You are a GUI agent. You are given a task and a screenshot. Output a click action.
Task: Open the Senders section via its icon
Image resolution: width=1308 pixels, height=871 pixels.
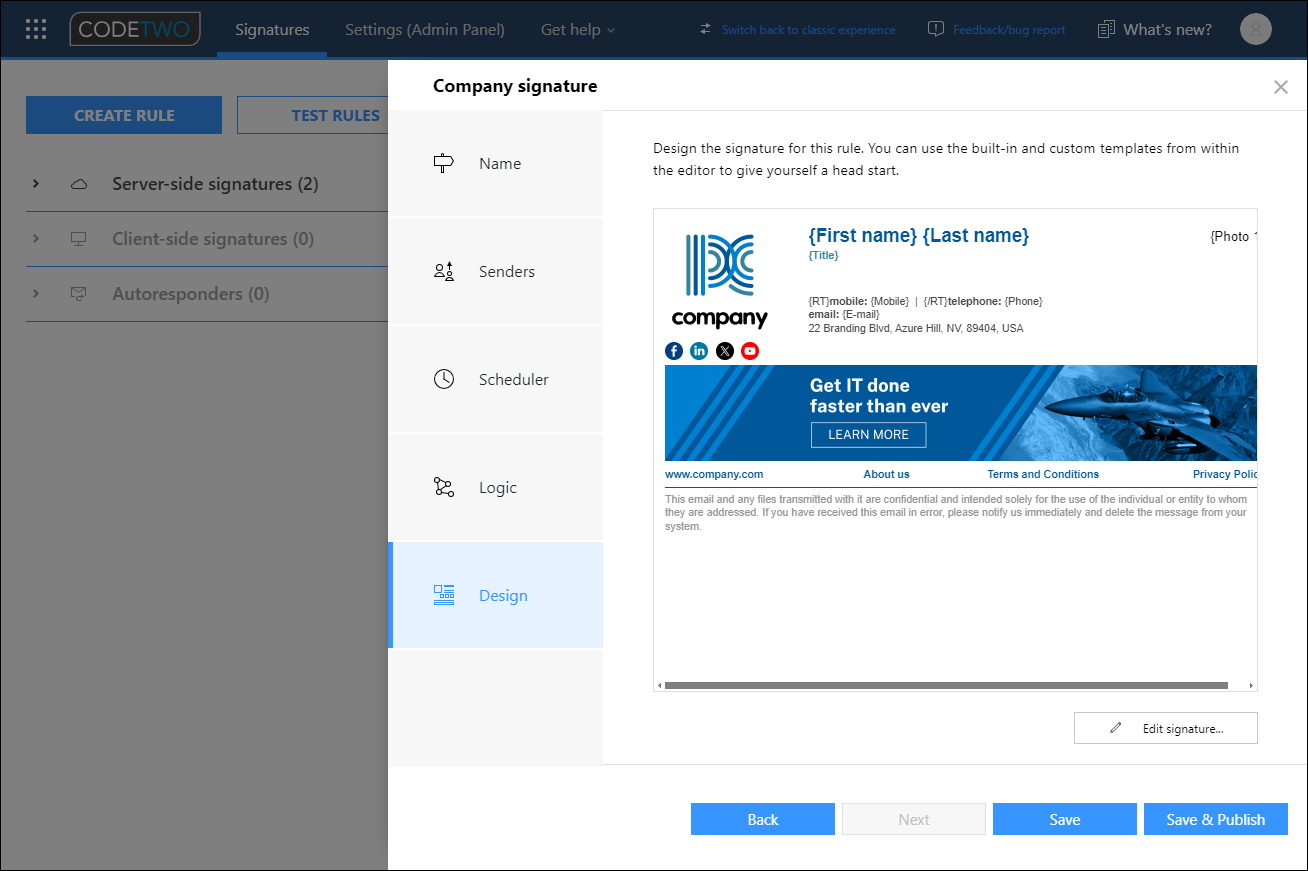pos(443,271)
